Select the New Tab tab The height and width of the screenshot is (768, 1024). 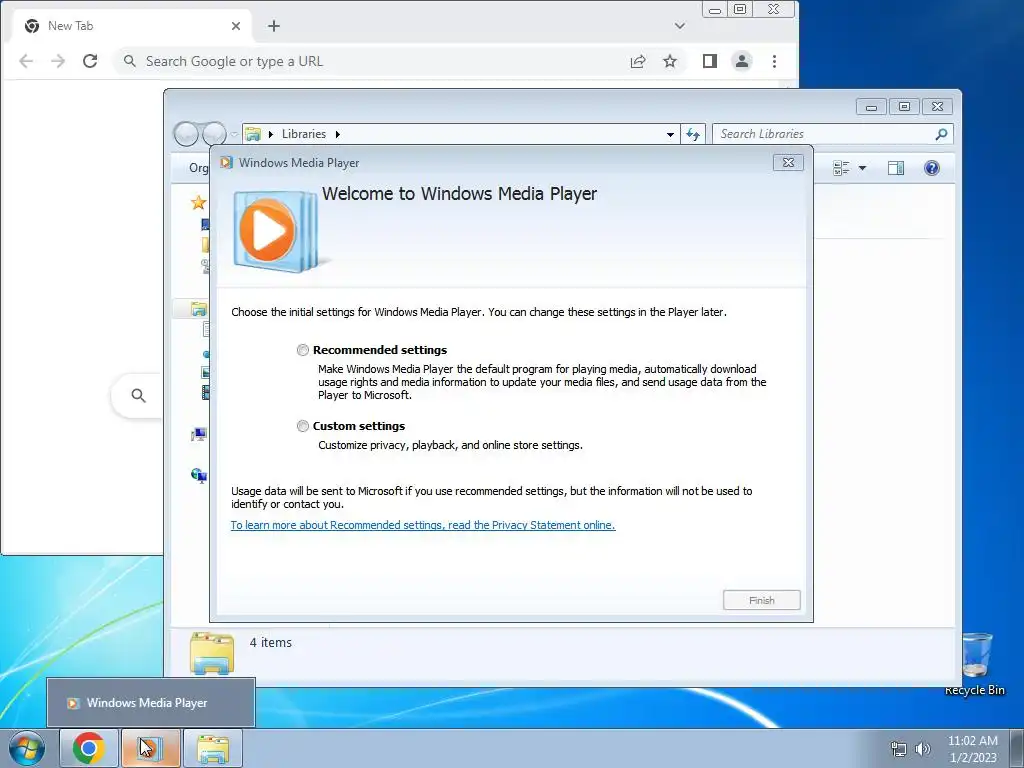point(131,26)
